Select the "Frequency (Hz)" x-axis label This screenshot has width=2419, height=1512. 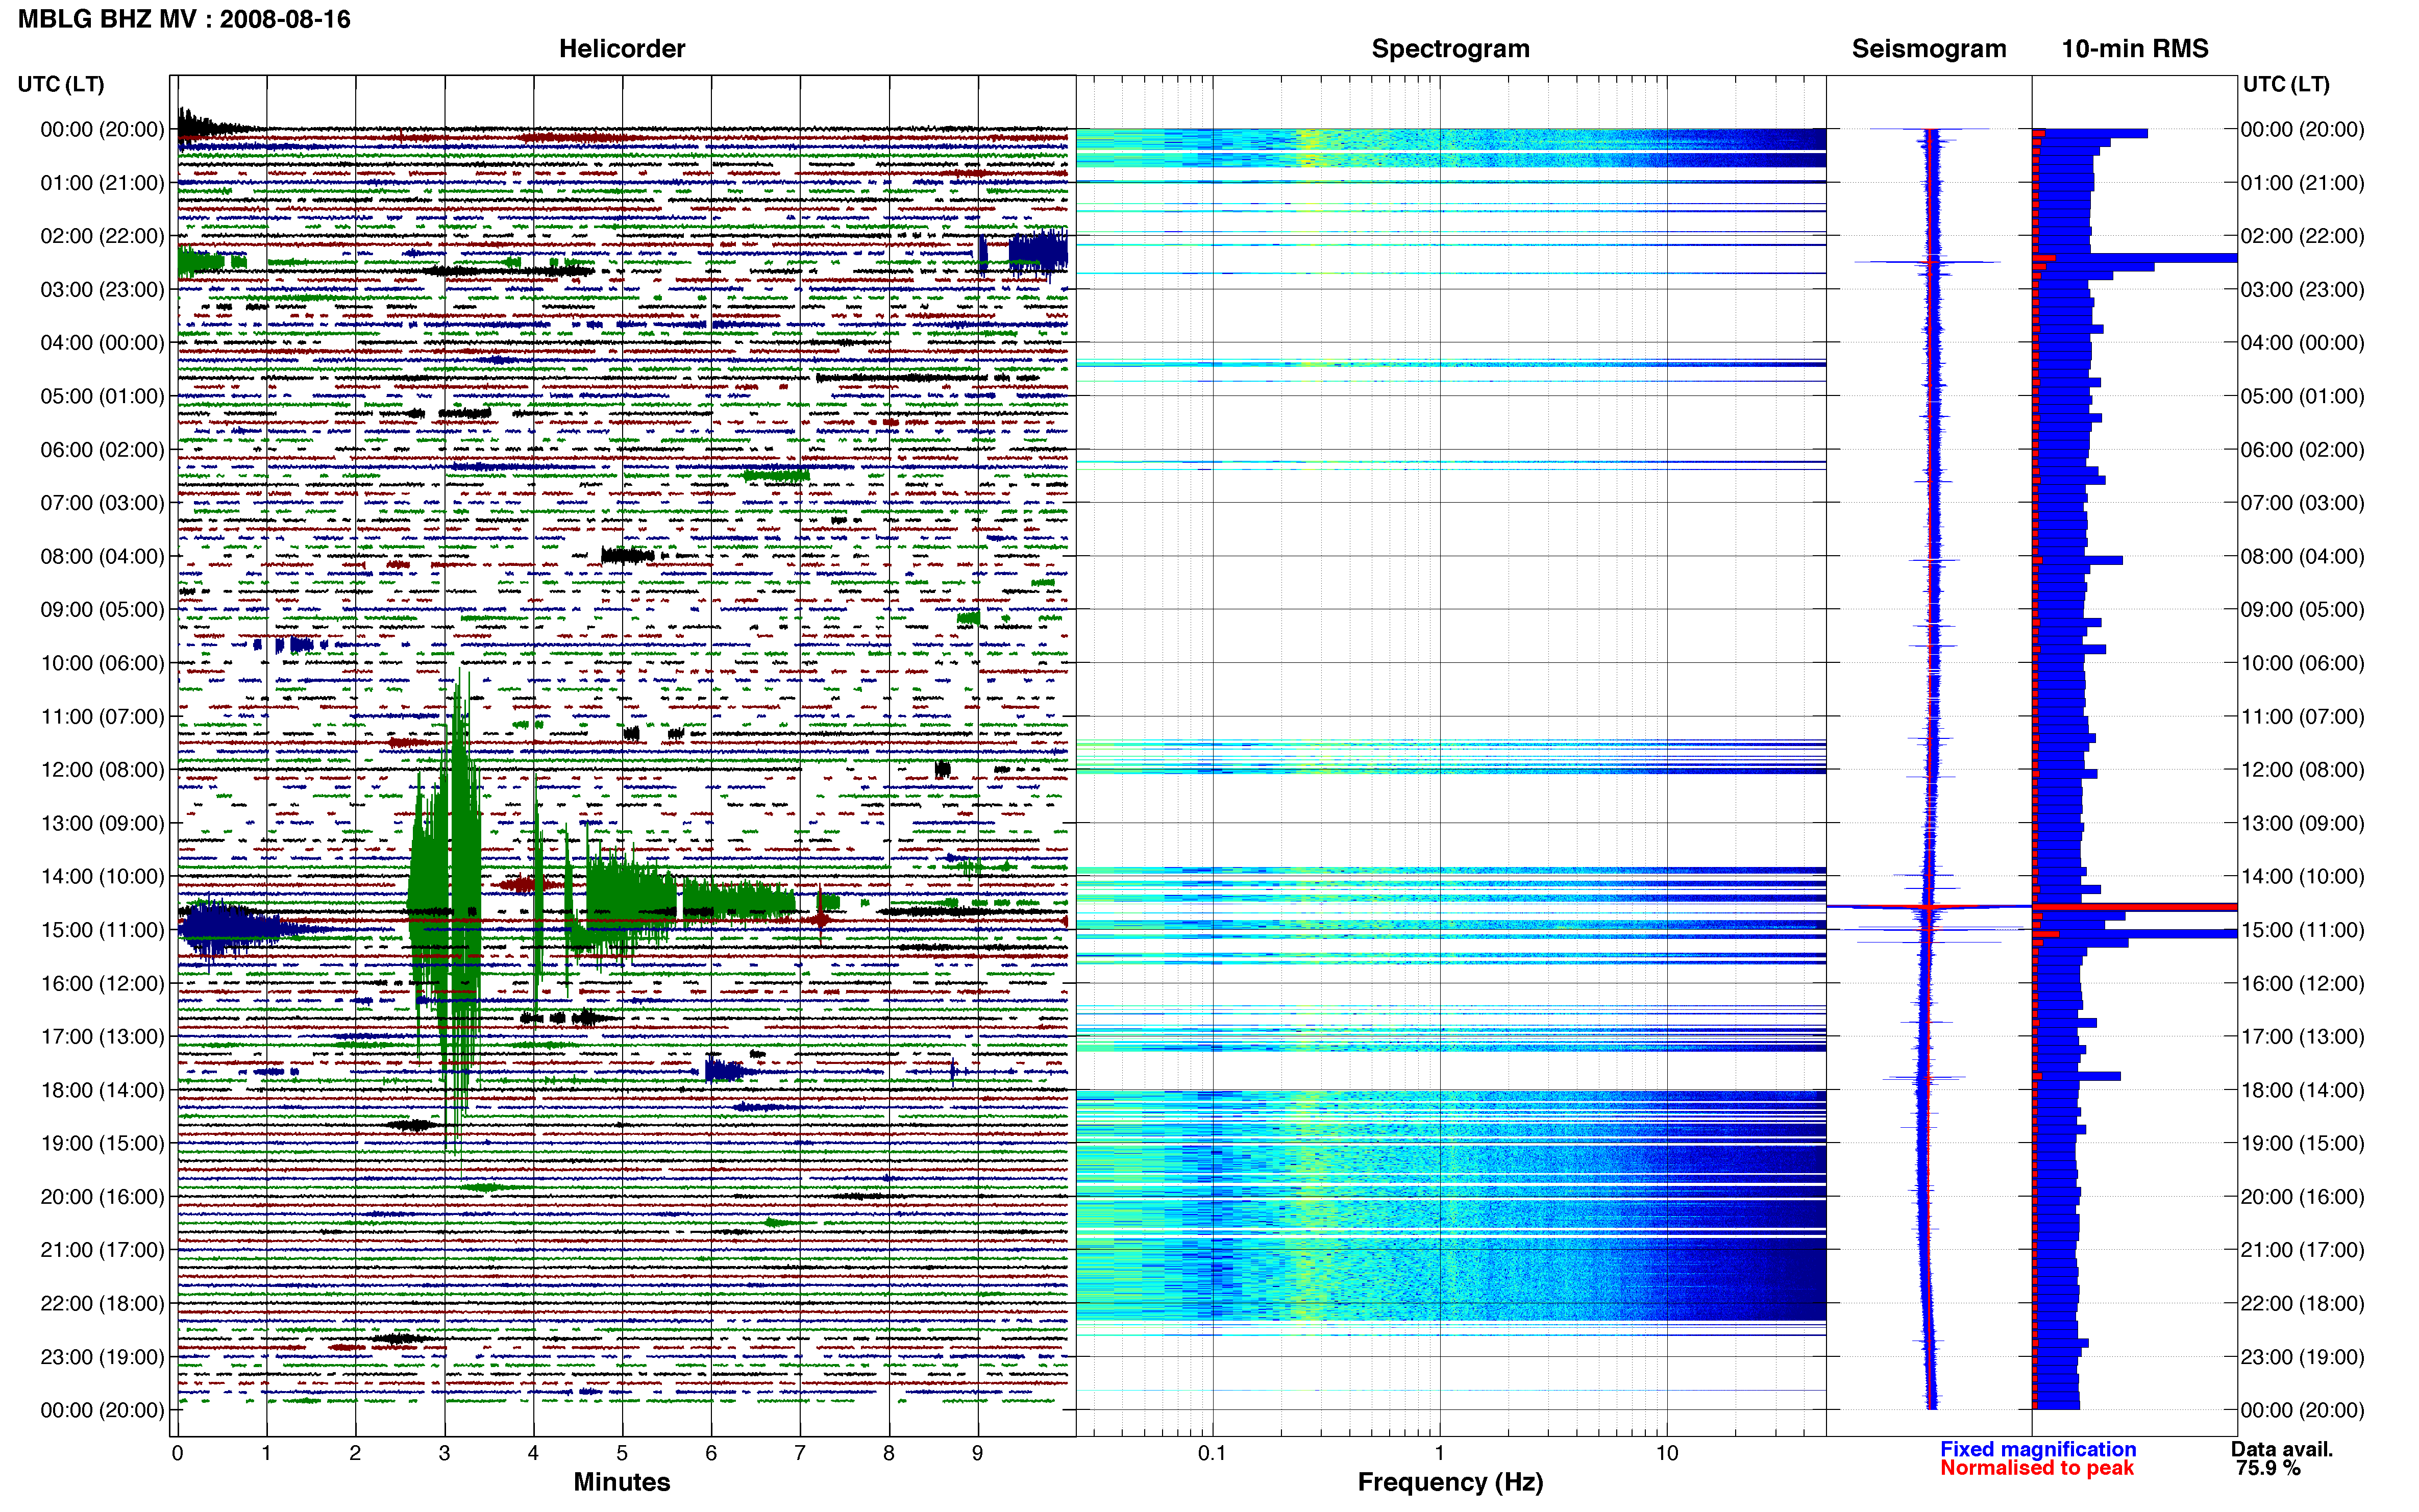tap(1450, 1482)
